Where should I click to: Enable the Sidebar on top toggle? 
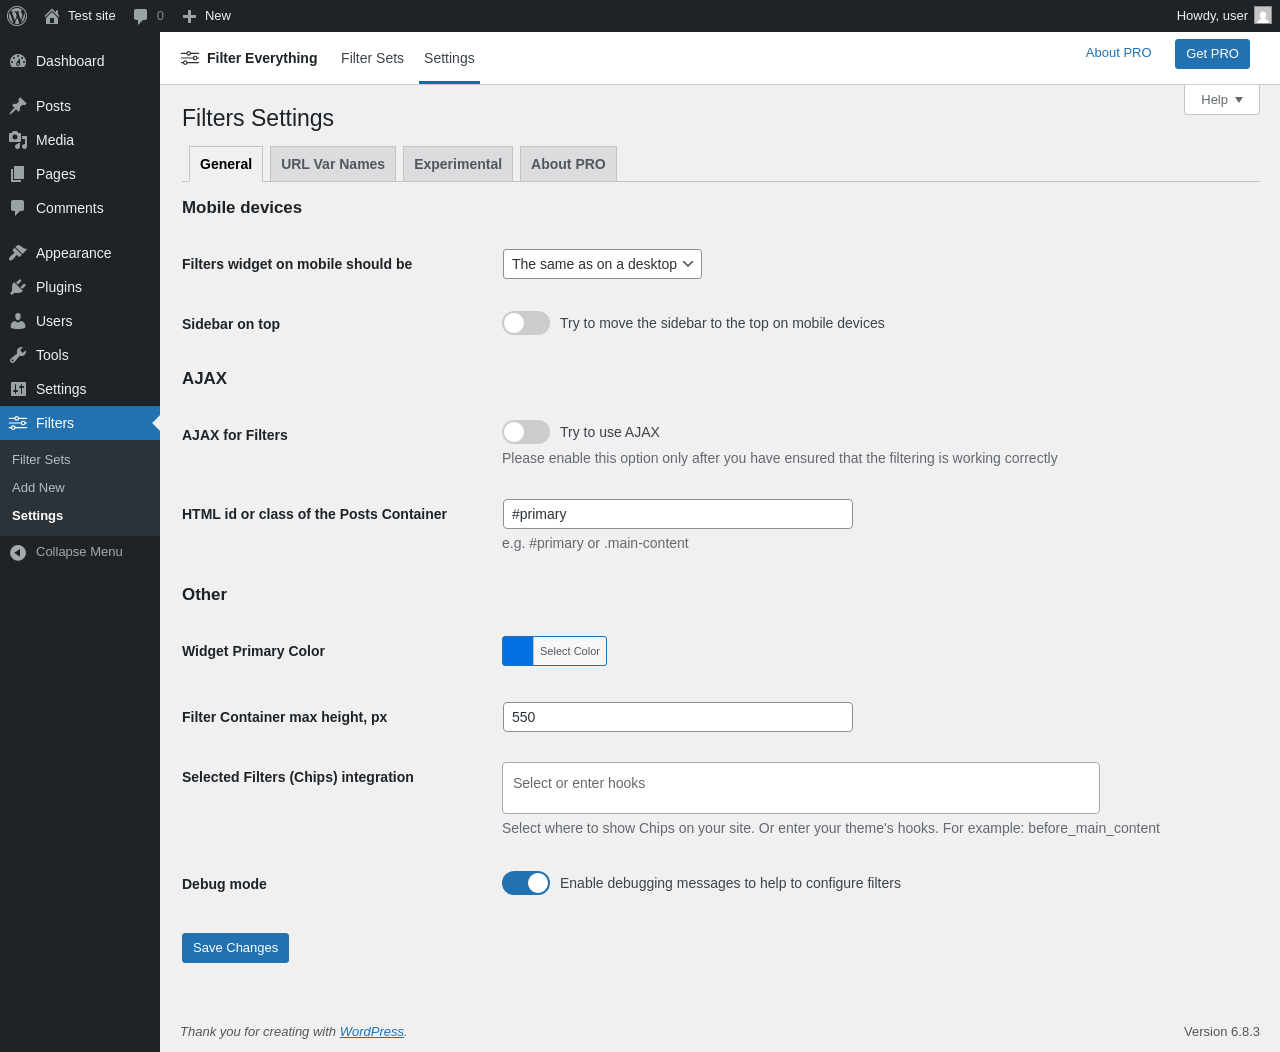[526, 323]
